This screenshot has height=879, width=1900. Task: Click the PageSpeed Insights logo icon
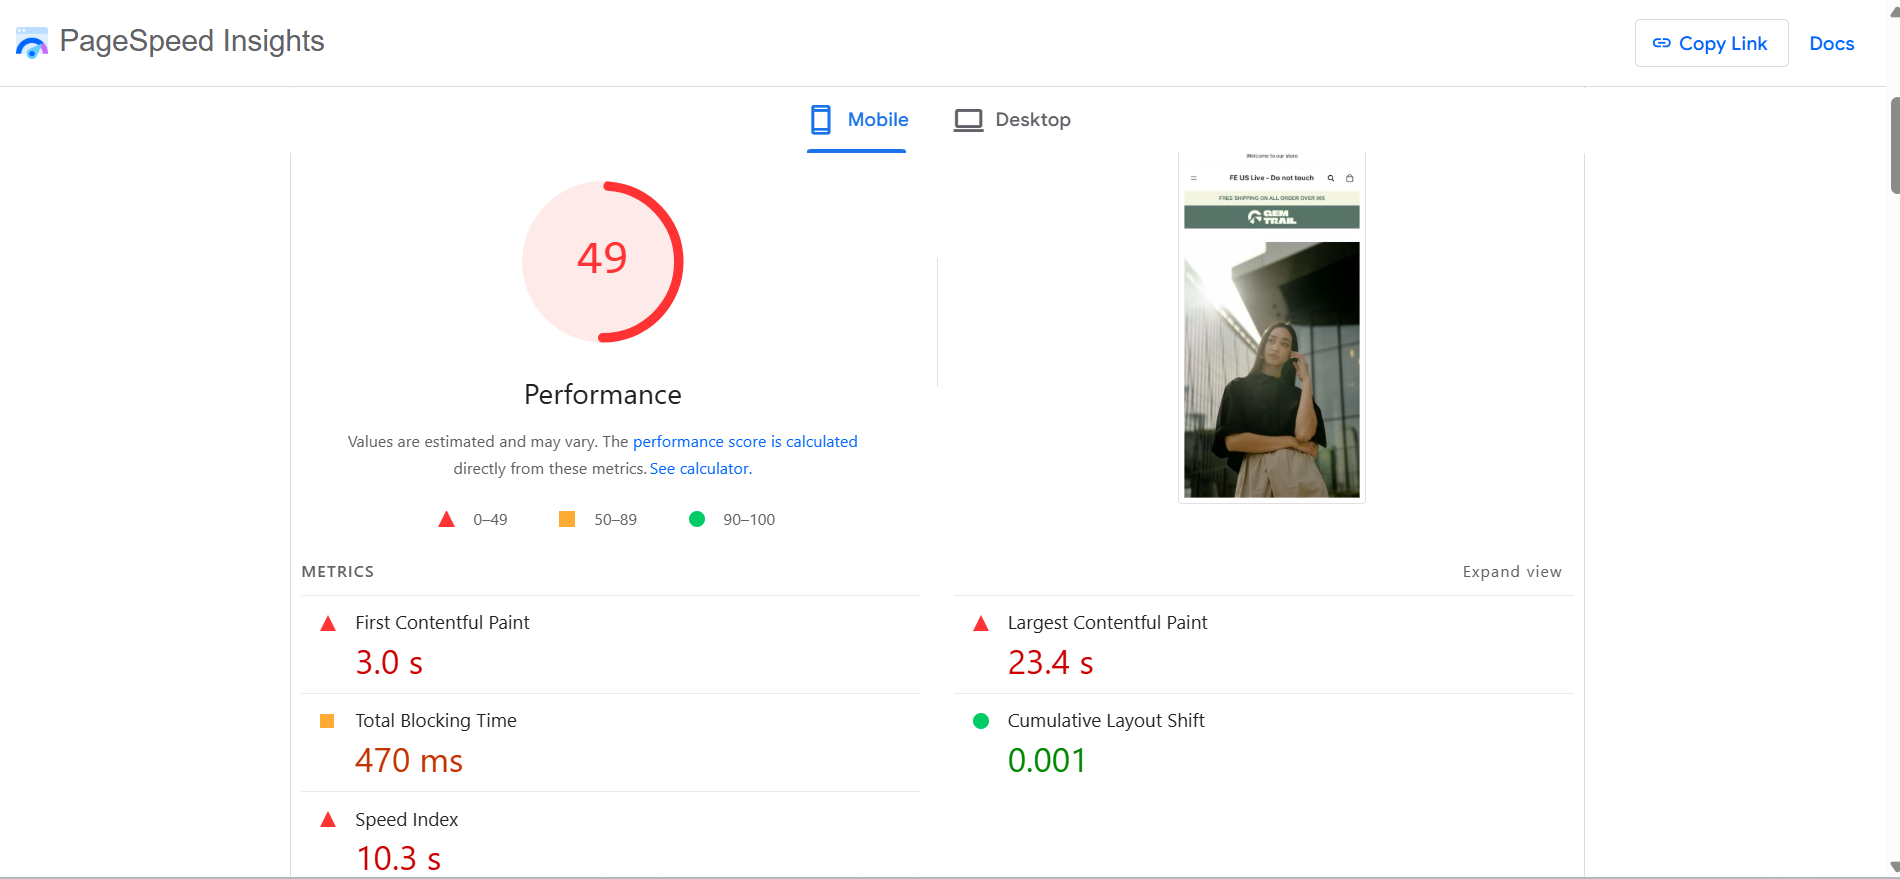pyautogui.click(x=32, y=43)
